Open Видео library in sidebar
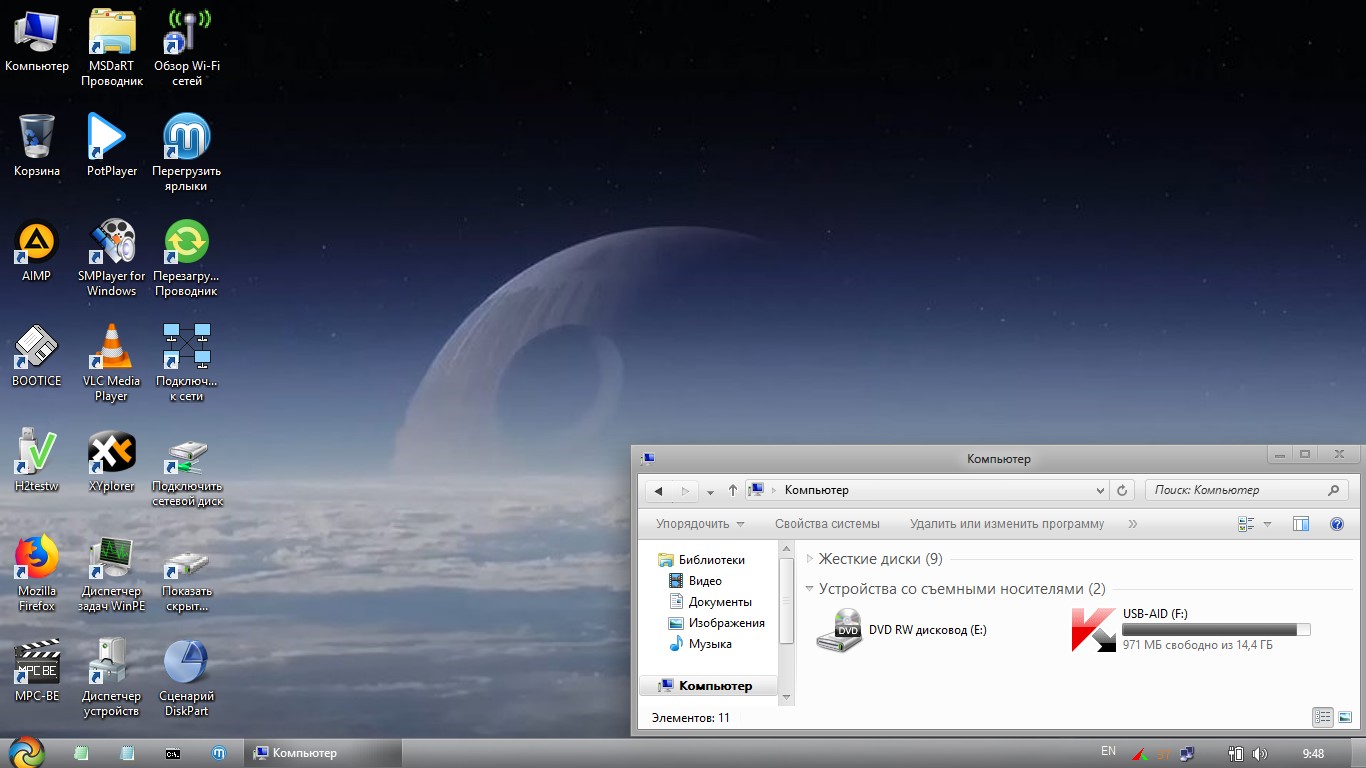Image resolution: width=1366 pixels, height=768 pixels. click(x=696, y=581)
